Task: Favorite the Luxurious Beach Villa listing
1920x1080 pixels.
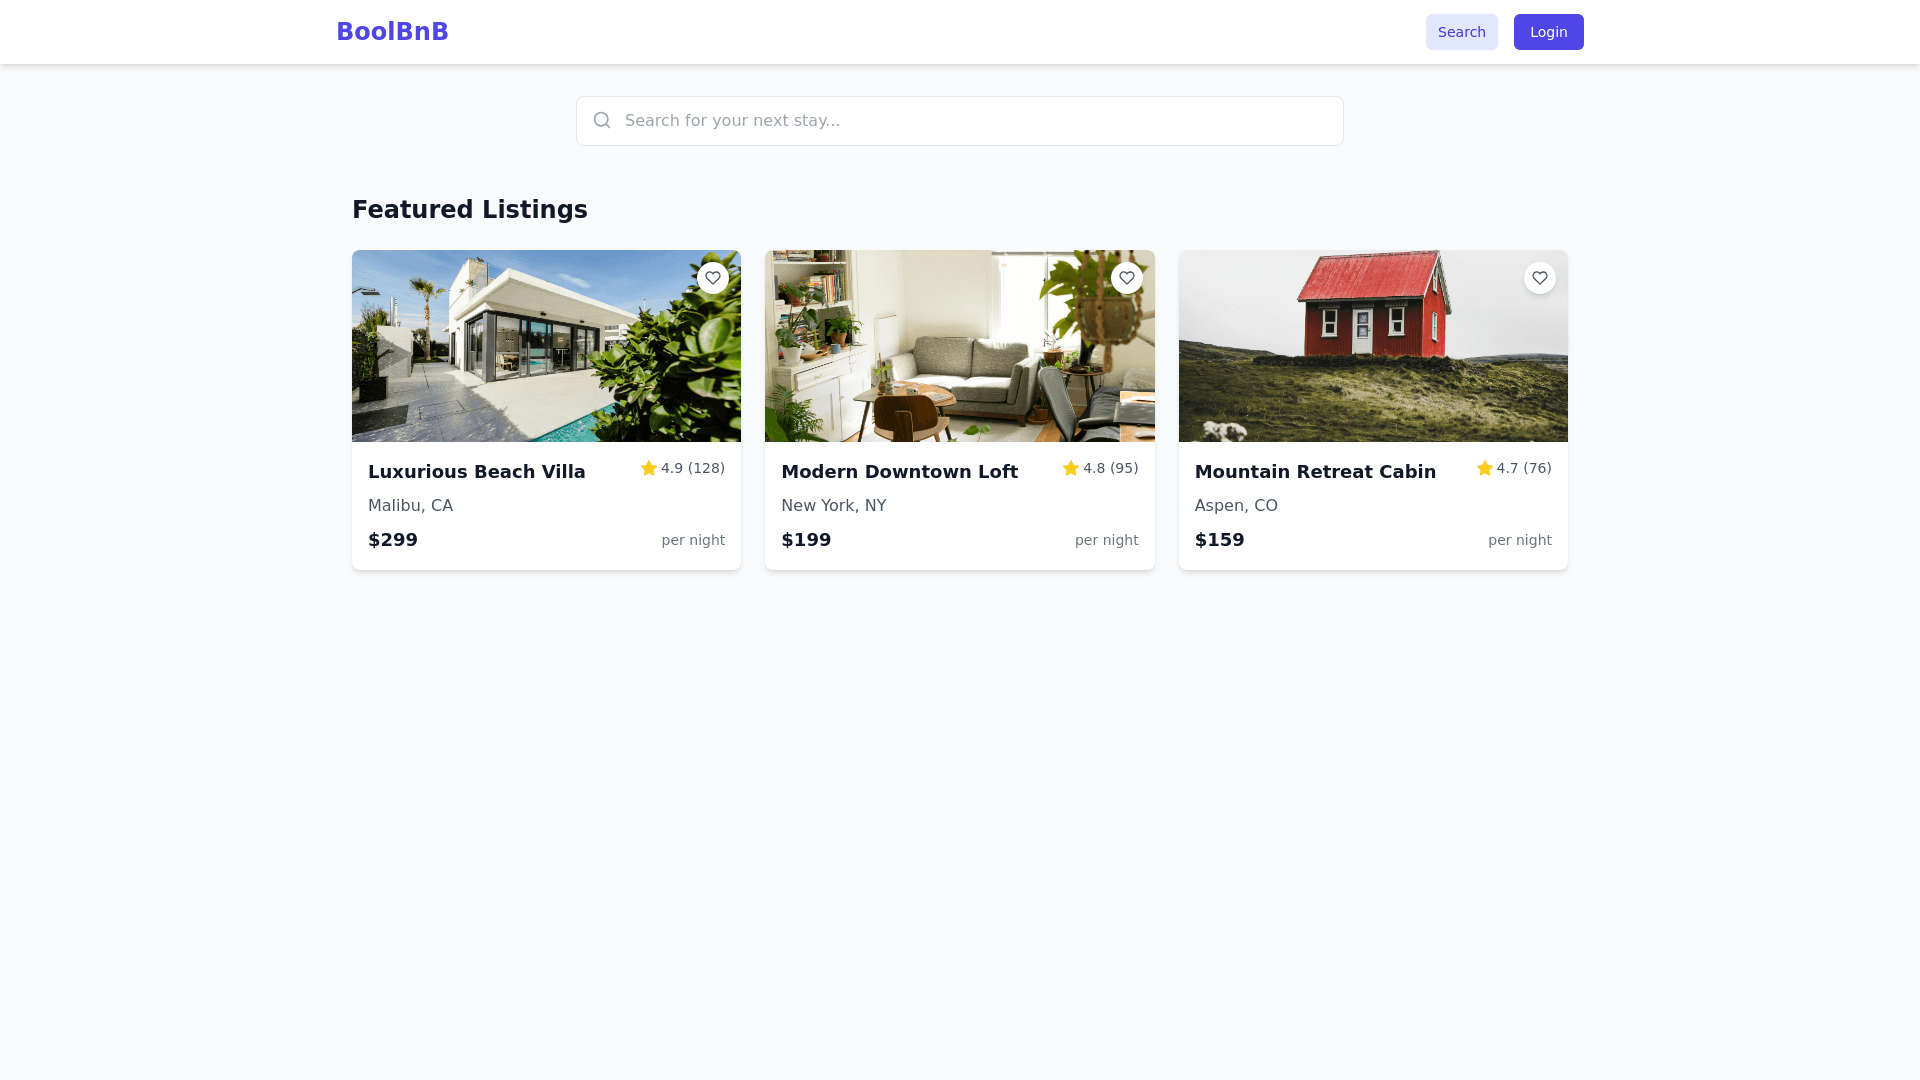Action: coord(713,278)
